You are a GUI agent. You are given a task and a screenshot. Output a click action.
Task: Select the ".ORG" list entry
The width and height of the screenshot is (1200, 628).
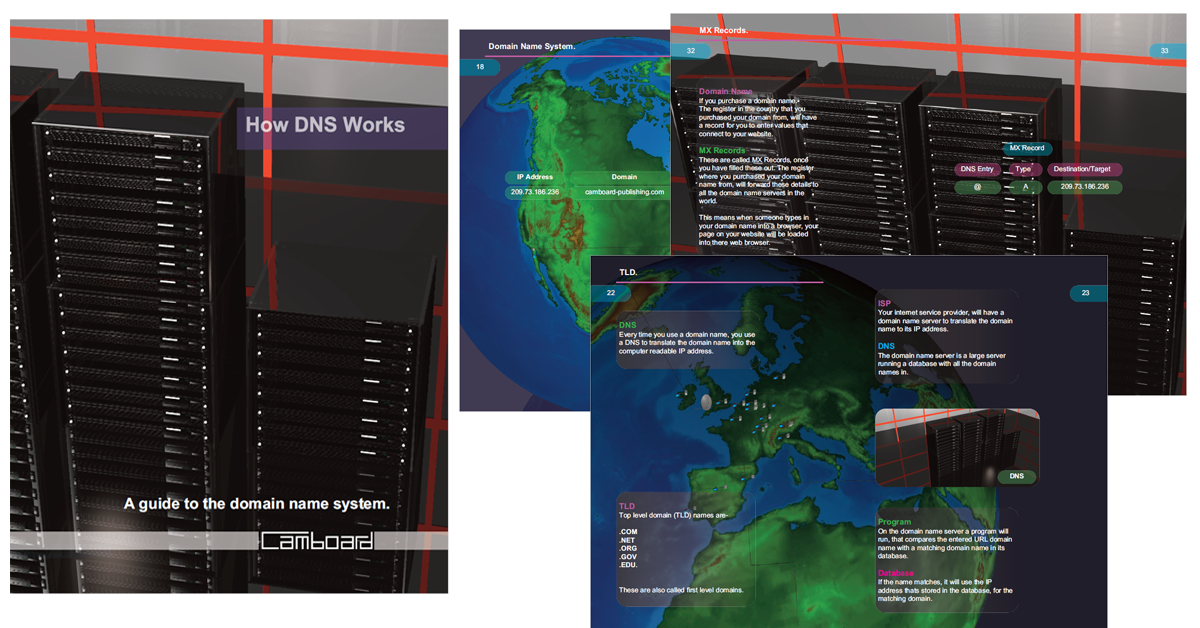(628, 548)
